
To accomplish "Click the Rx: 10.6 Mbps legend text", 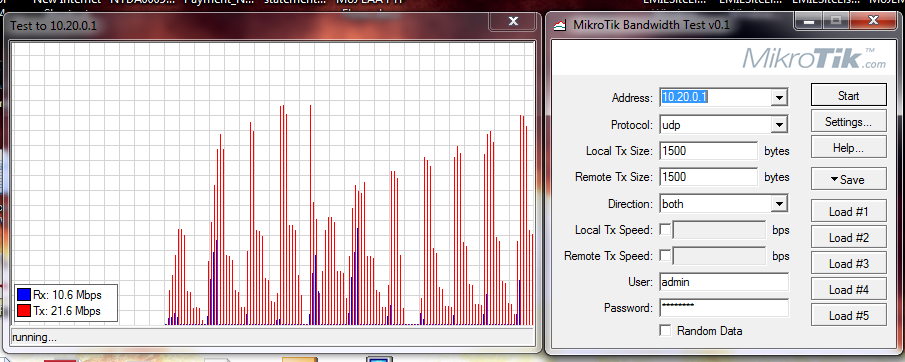I will click(x=68, y=295).
